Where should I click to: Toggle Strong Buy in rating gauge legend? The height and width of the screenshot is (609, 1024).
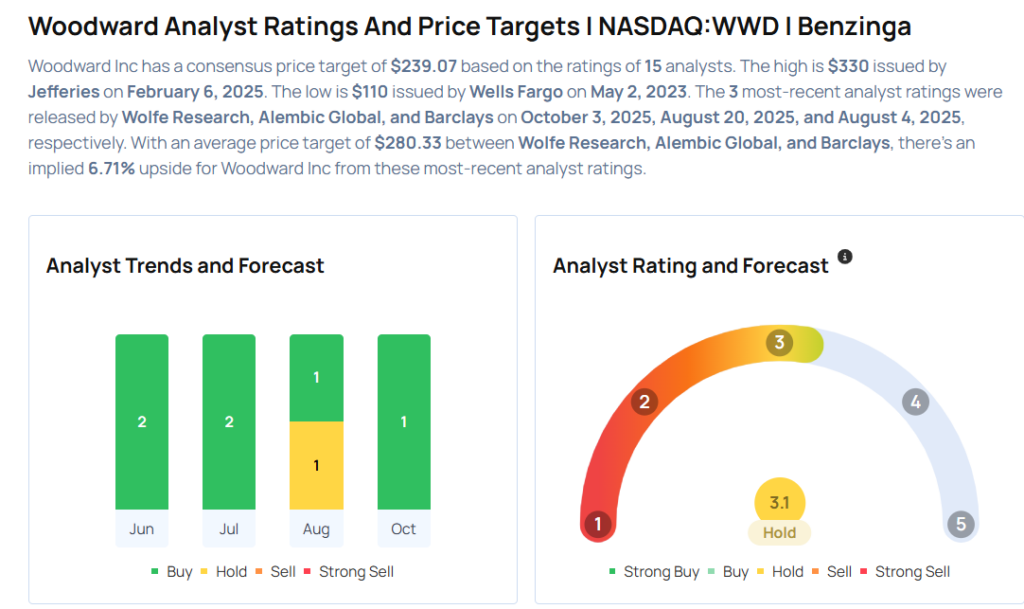tap(654, 571)
